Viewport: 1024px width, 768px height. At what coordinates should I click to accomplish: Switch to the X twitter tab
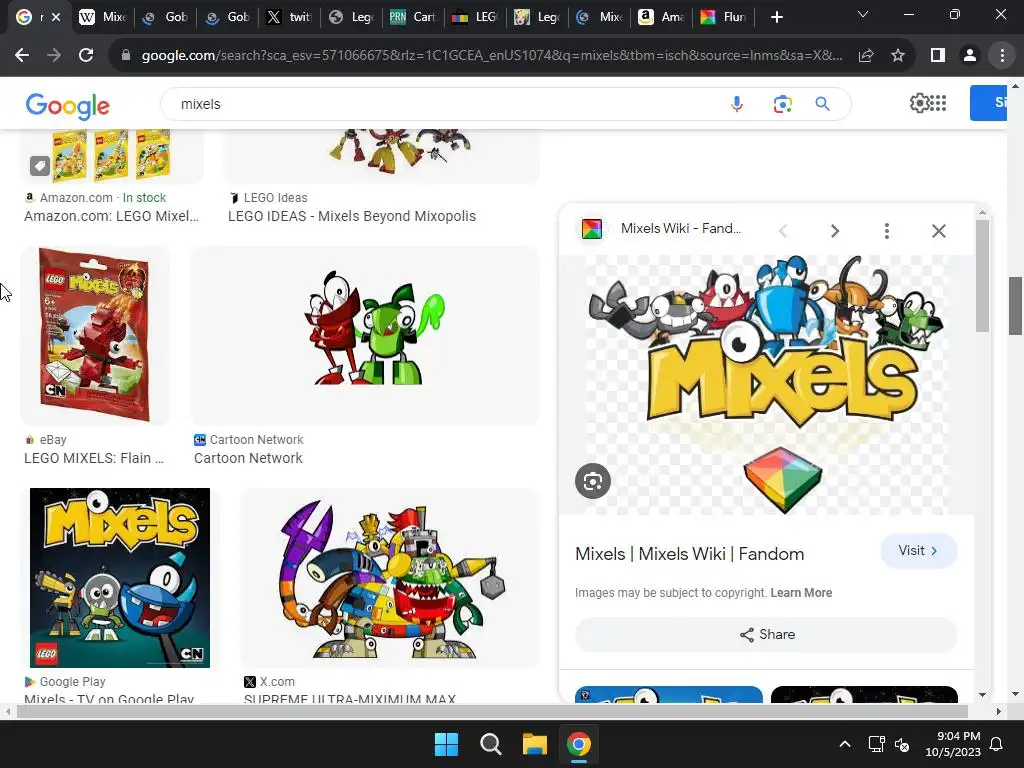(289, 17)
